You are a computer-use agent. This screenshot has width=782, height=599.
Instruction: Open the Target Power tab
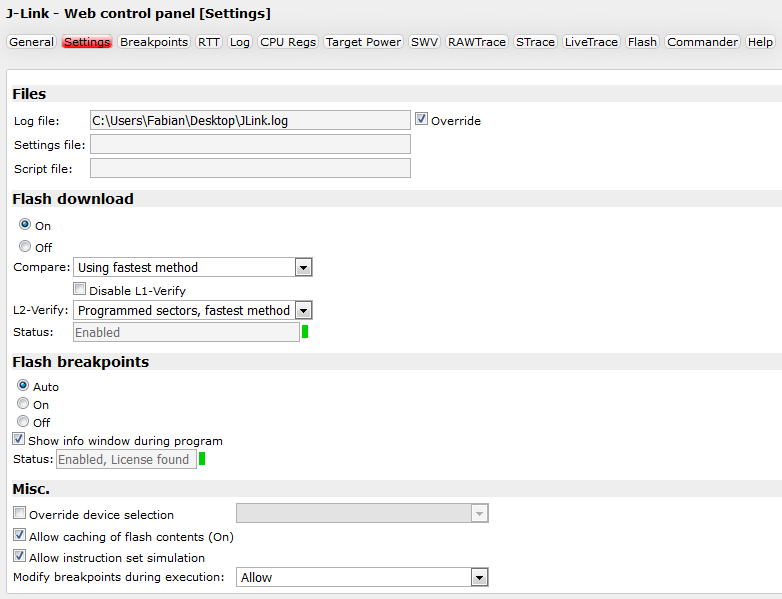364,42
